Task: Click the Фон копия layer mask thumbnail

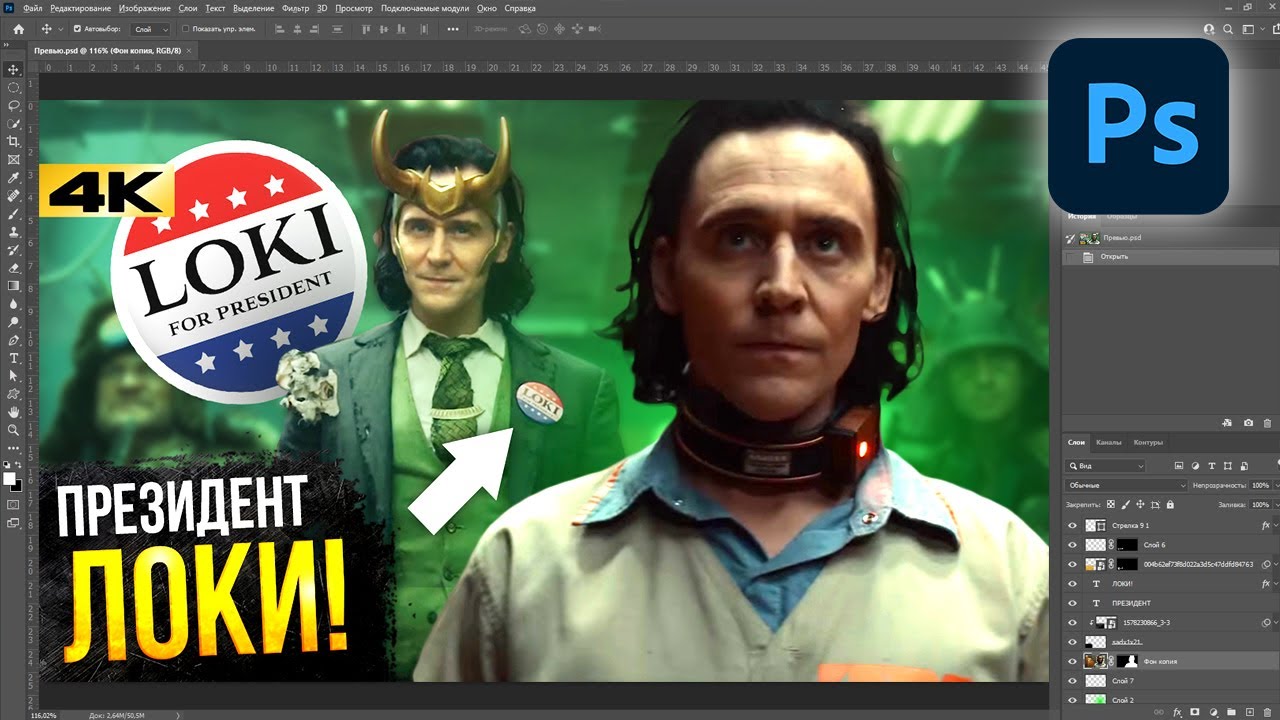Action: point(1127,661)
